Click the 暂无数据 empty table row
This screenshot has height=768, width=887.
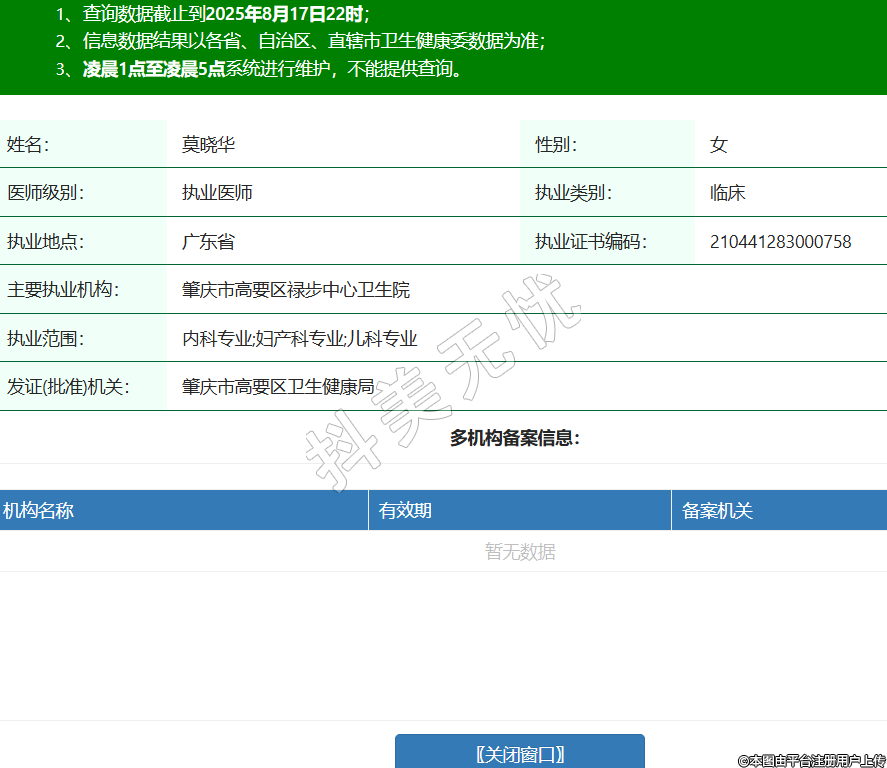click(520, 552)
